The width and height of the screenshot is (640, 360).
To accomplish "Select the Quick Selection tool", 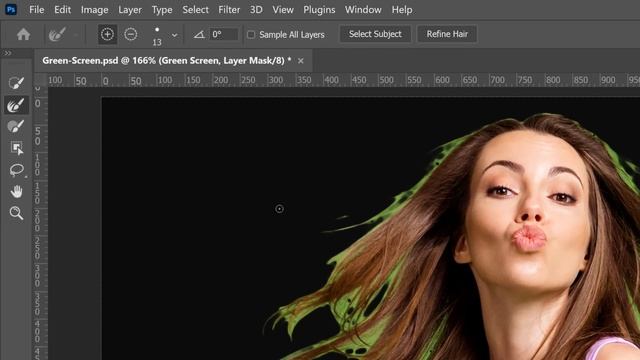I will tap(16, 83).
